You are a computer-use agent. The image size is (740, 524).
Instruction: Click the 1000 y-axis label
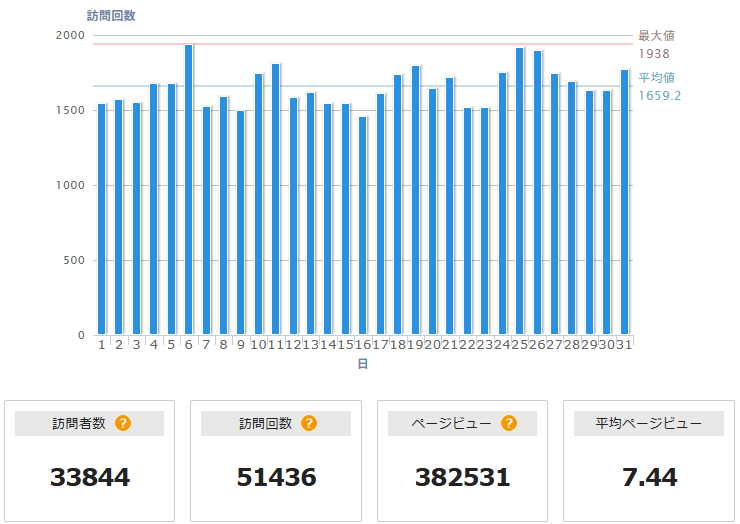pyautogui.click(x=70, y=185)
